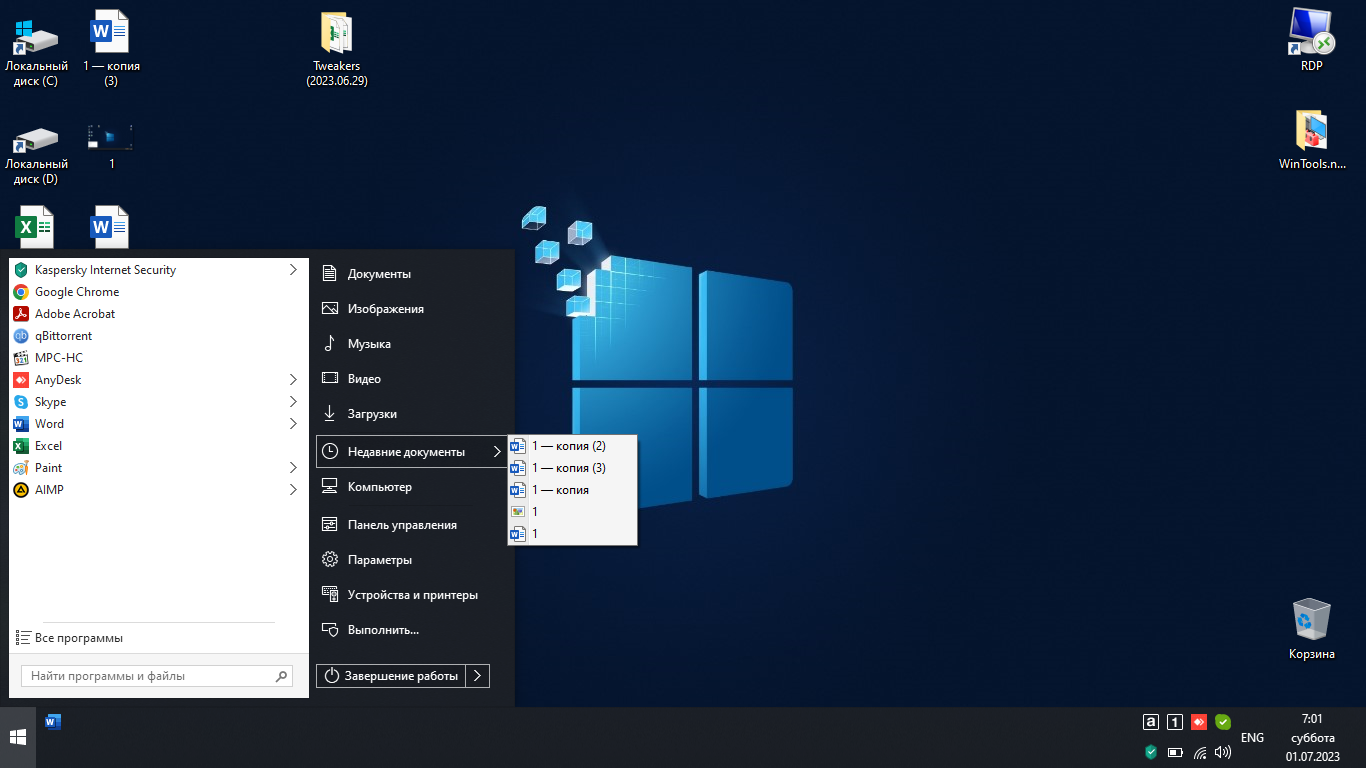The image size is (1366, 768).
Task: Click the "Найти программы и файлы" search field
Action: point(148,676)
